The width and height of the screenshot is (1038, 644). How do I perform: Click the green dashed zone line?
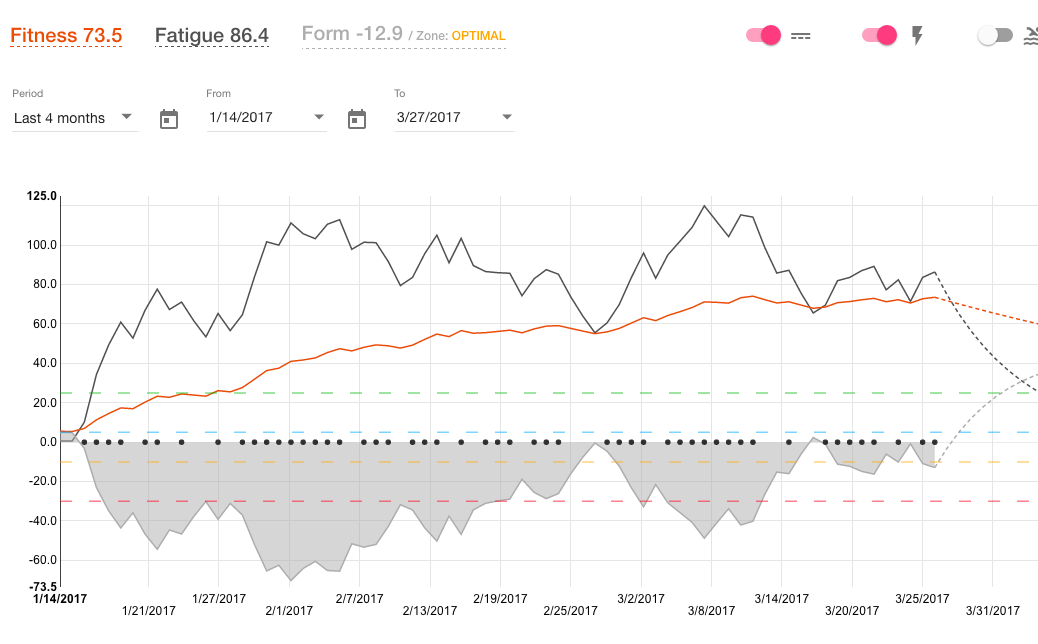(500, 393)
